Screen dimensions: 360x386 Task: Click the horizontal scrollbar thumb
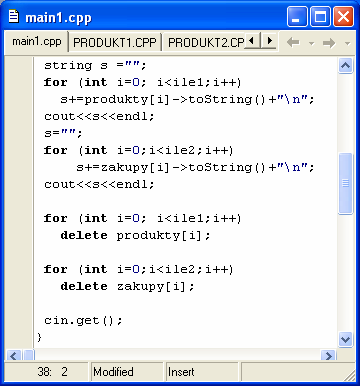[29, 355]
